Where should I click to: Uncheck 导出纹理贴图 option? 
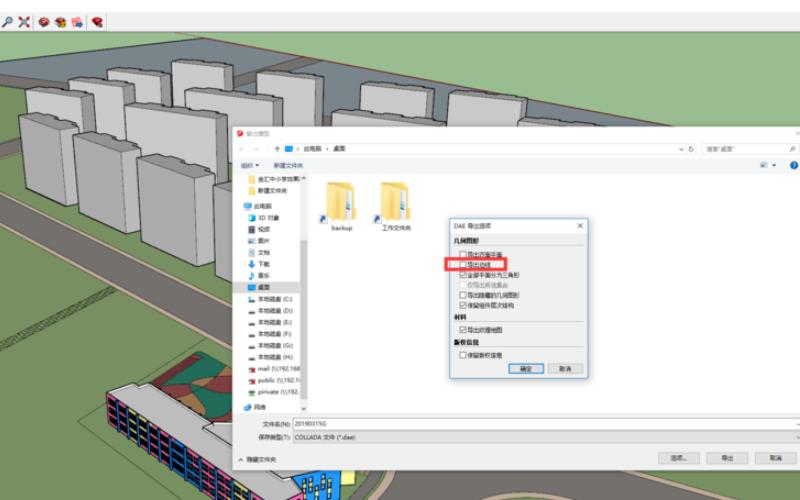coord(463,329)
